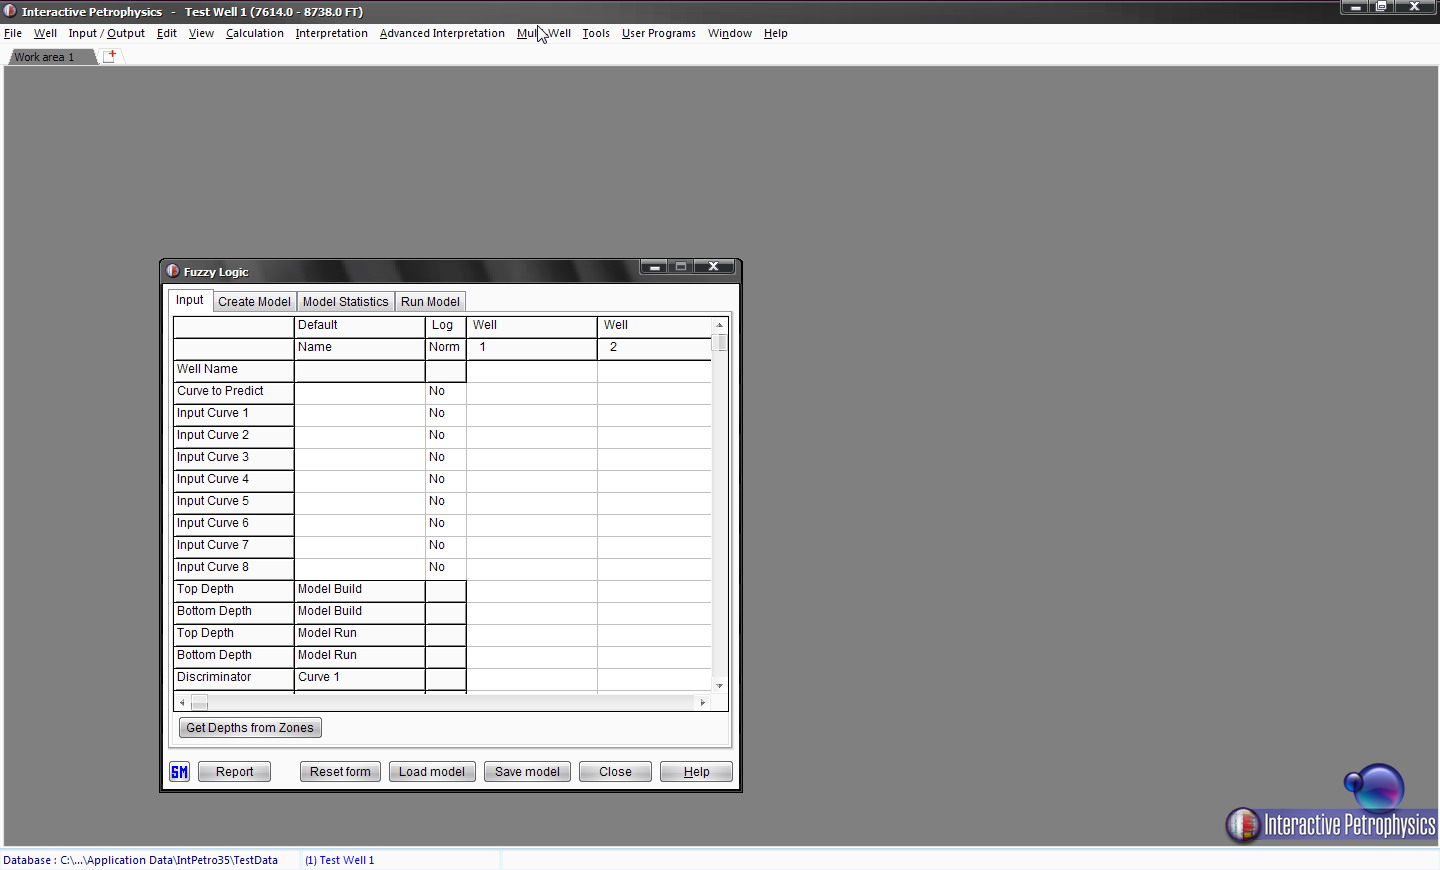Viewport: 1440px width, 870px height.
Task: Click the Discriminator row label
Action: 233,678
